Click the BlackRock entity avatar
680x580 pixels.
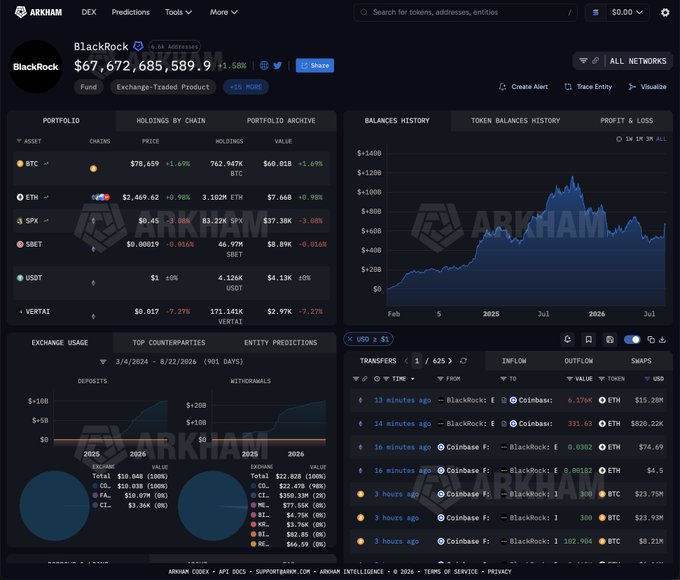click(36, 66)
